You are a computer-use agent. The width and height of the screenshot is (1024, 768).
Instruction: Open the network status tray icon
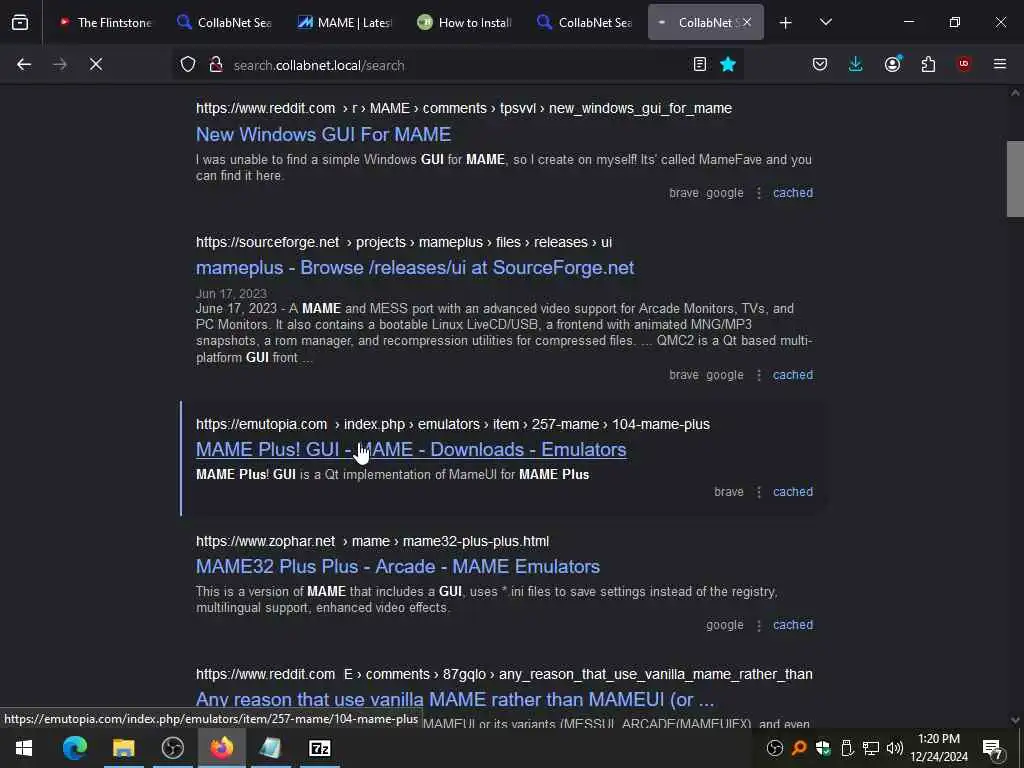click(x=871, y=748)
